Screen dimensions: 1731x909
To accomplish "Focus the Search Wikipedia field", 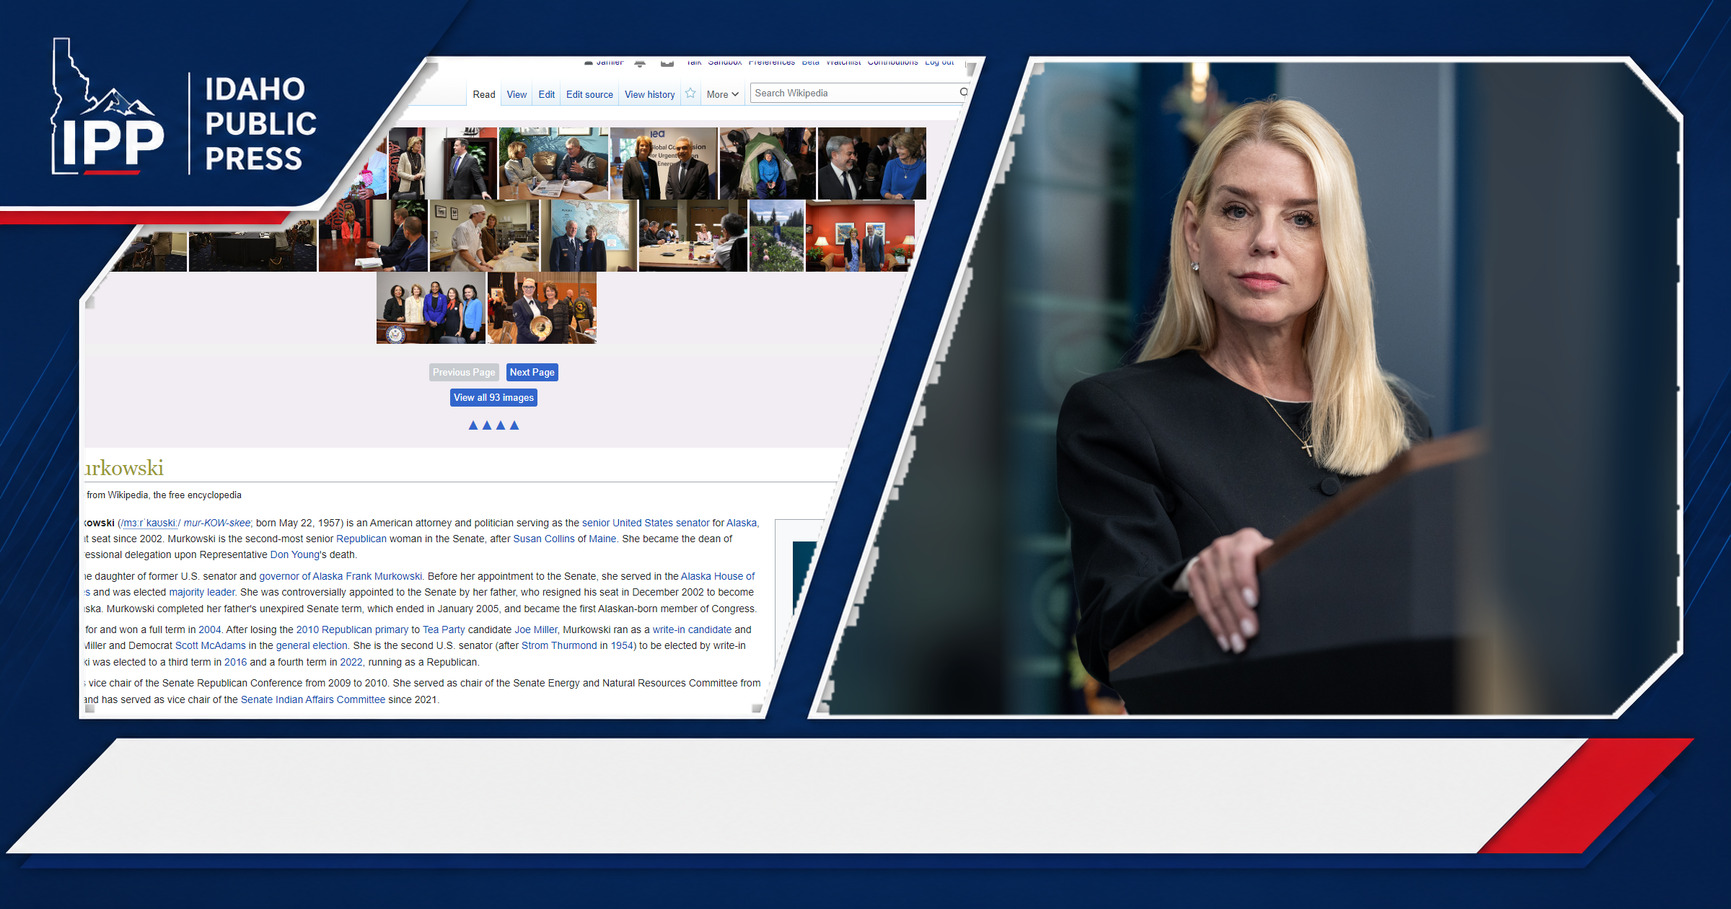I will click(858, 93).
